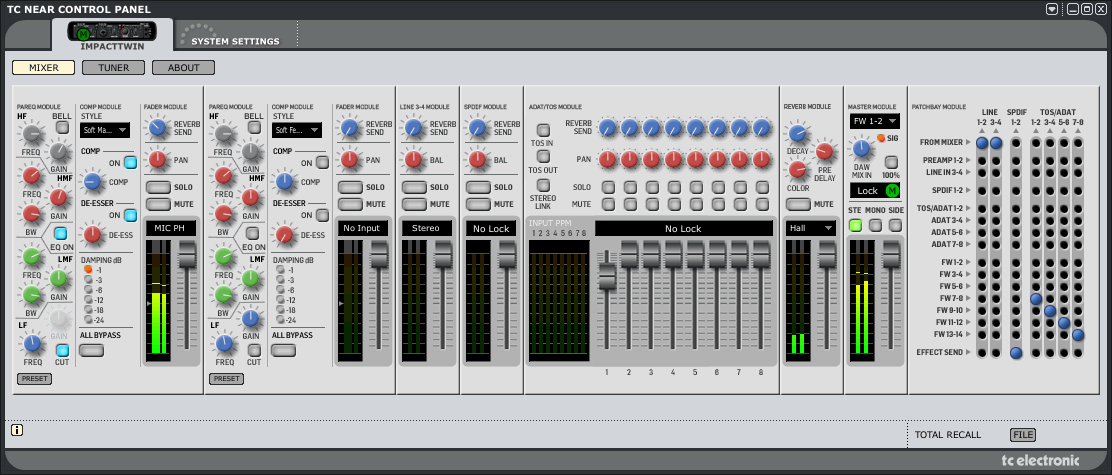Screen dimensions: 1112x475
Task: Open the Soft Fe... compressor style dropdown
Action: point(296,130)
